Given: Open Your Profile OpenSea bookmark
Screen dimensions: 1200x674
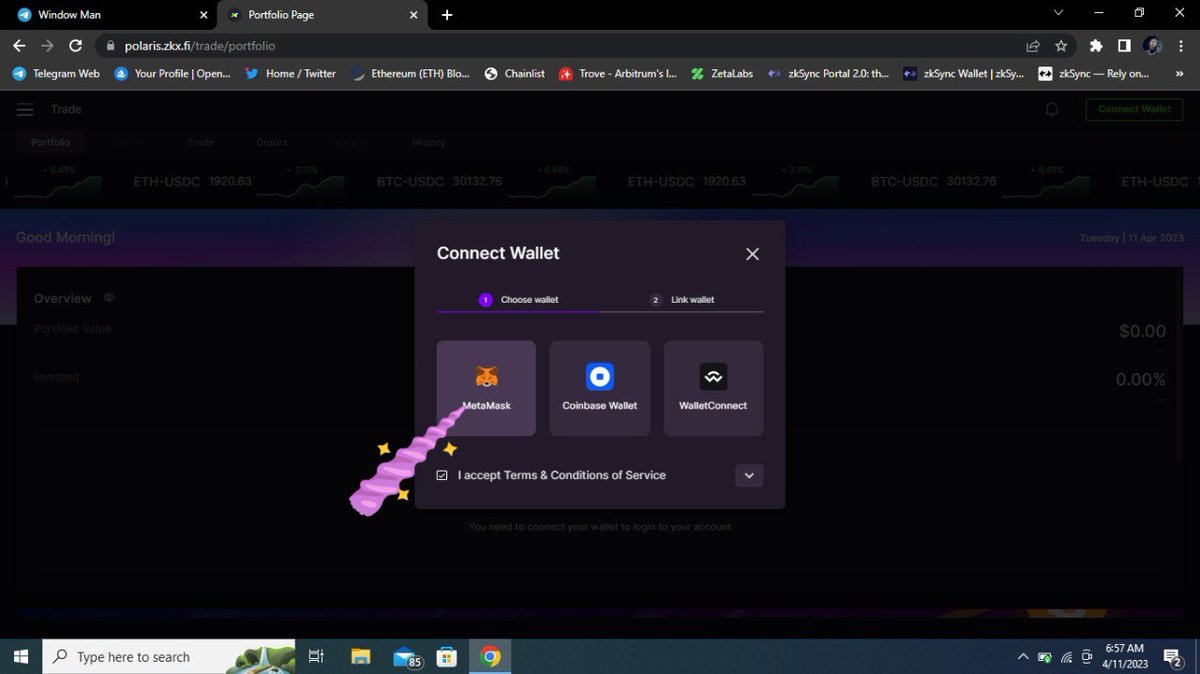Looking at the screenshot, I should (172, 73).
